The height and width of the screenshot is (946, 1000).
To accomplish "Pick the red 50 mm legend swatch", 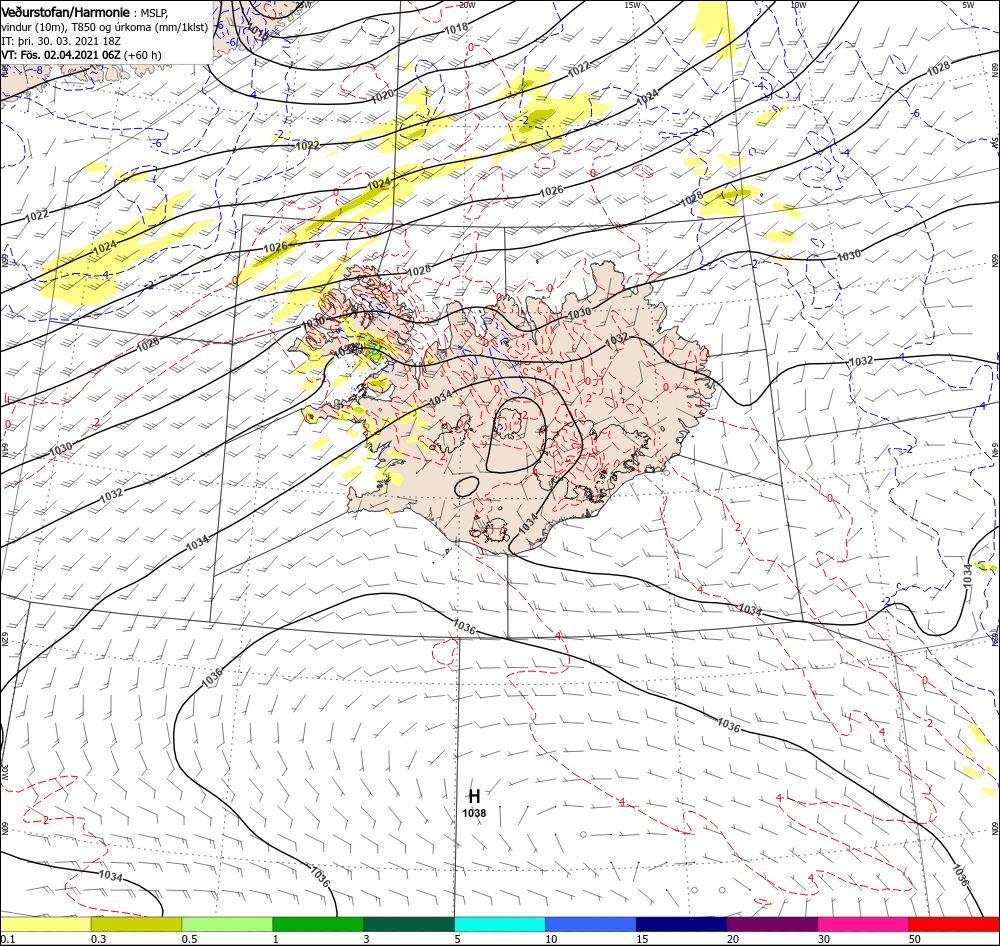I will coord(954,924).
